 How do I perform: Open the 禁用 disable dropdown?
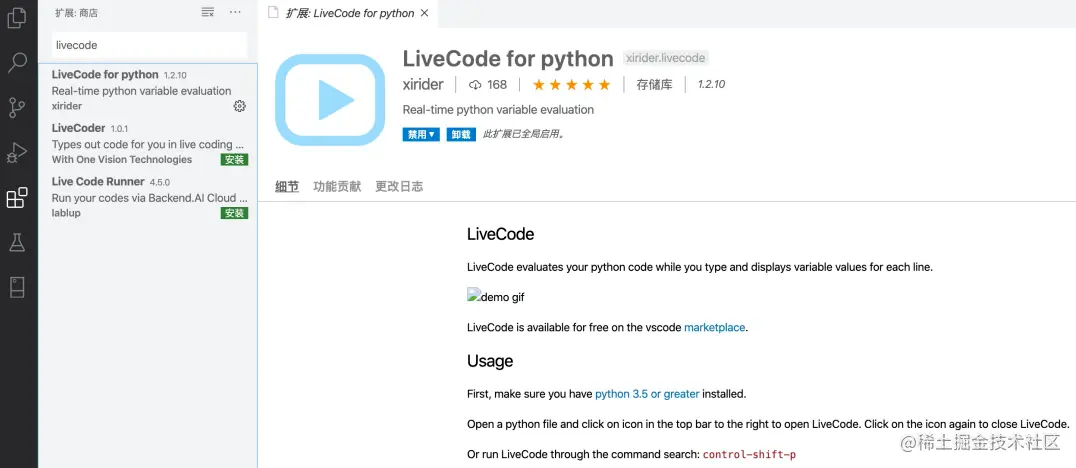pos(421,134)
